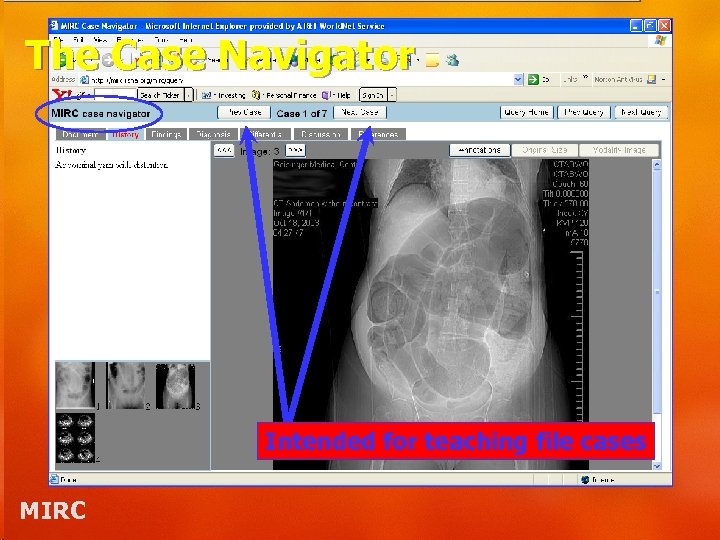The image size is (720, 540).
Task: Open the References tab
Action: 378,134
